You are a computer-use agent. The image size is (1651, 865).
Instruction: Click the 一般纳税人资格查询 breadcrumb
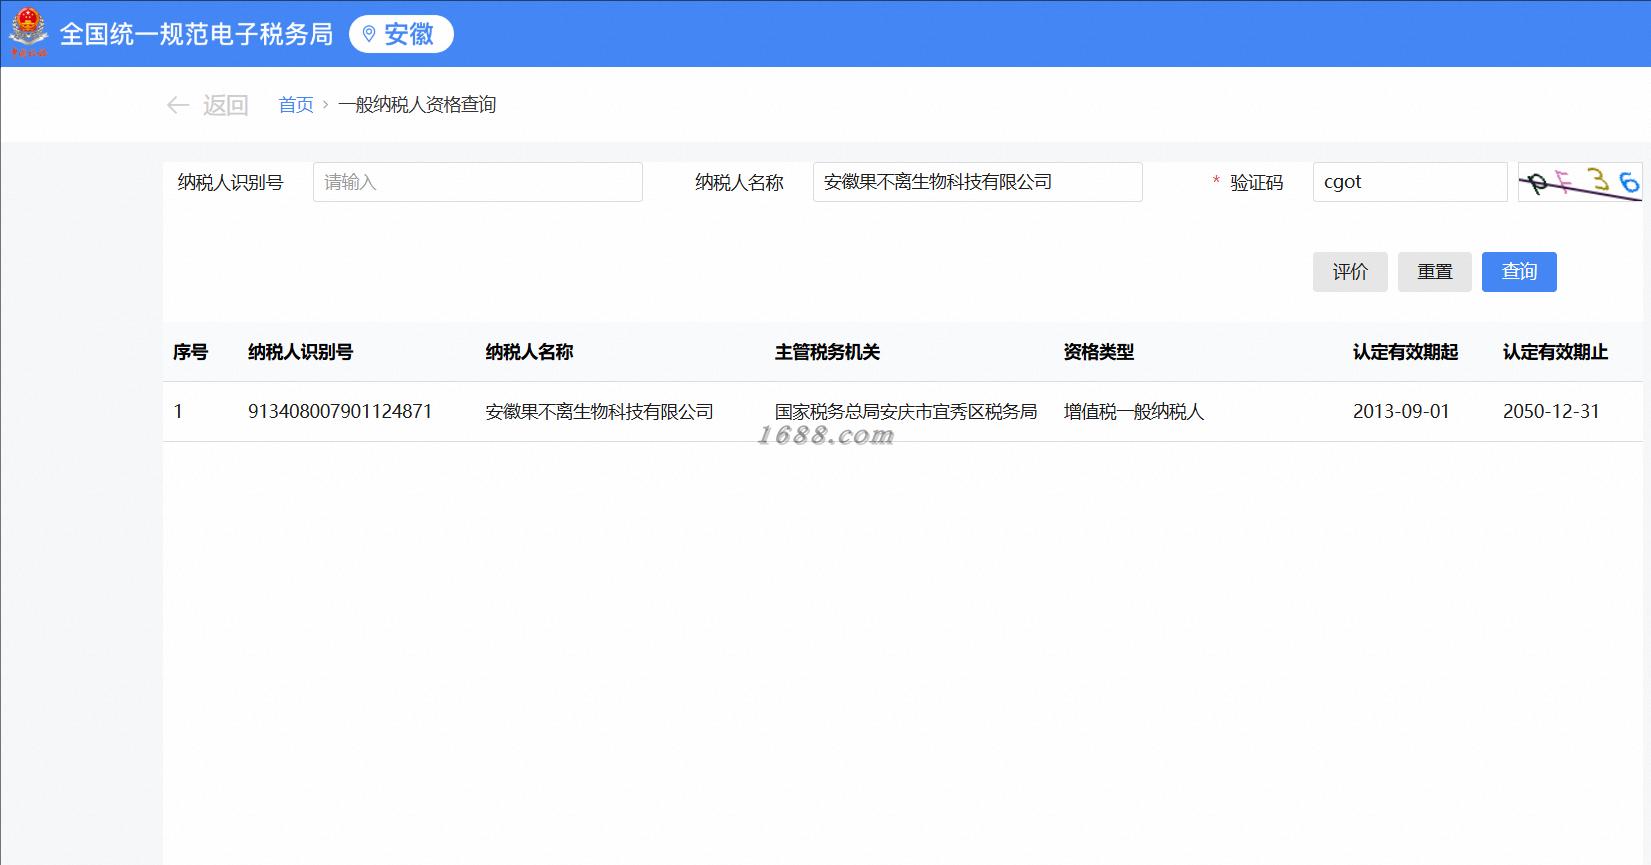click(x=417, y=105)
